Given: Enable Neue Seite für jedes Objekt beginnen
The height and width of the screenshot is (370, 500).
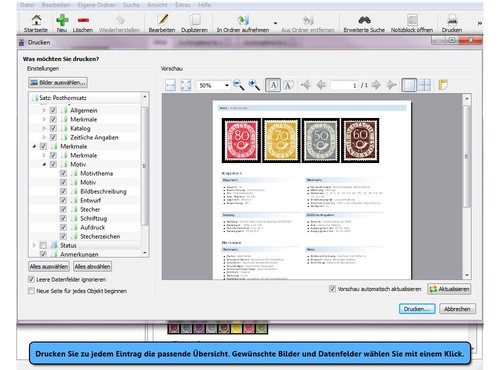Looking at the screenshot, I should click(31, 291).
